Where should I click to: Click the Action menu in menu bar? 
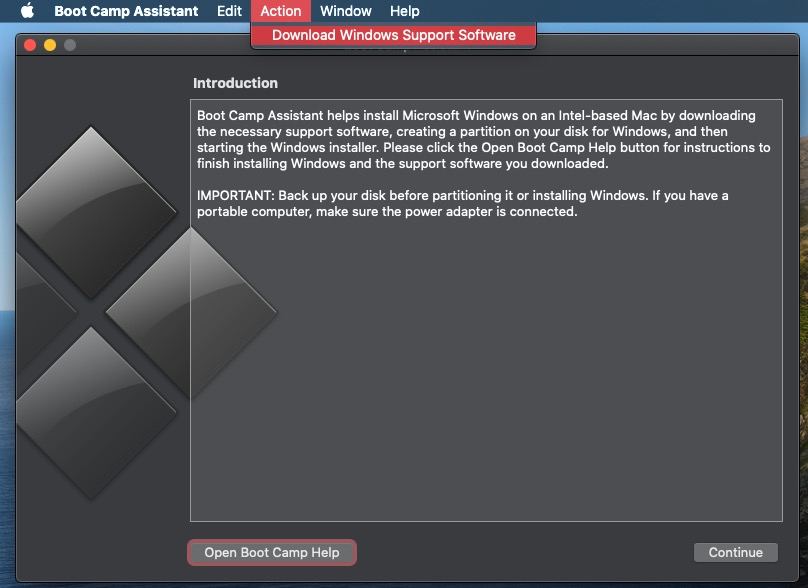pyautogui.click(x=281, y=11)
